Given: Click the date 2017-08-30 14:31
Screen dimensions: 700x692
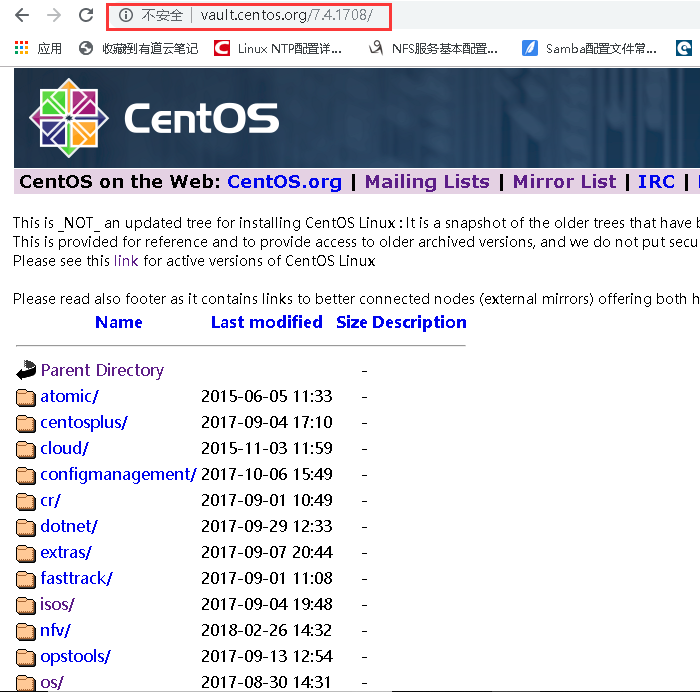Looking at the screenshot, I should (267, 683).
